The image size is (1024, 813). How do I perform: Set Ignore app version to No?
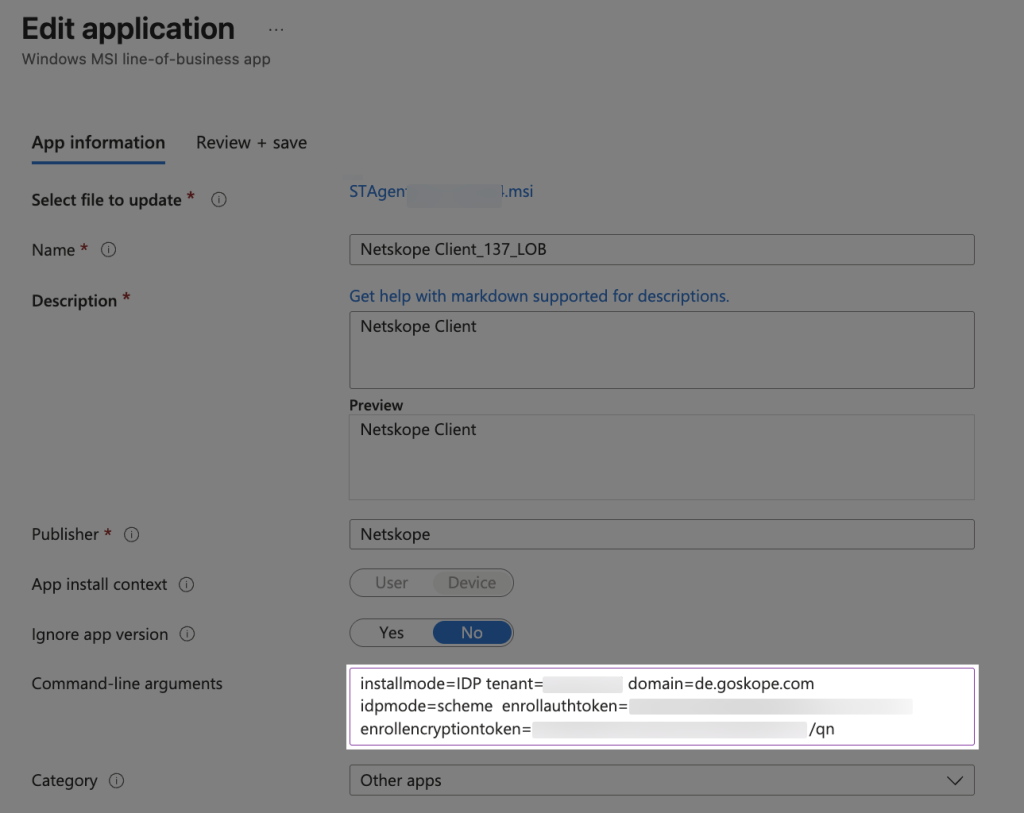pyautogui.click(x=472, y=633)
